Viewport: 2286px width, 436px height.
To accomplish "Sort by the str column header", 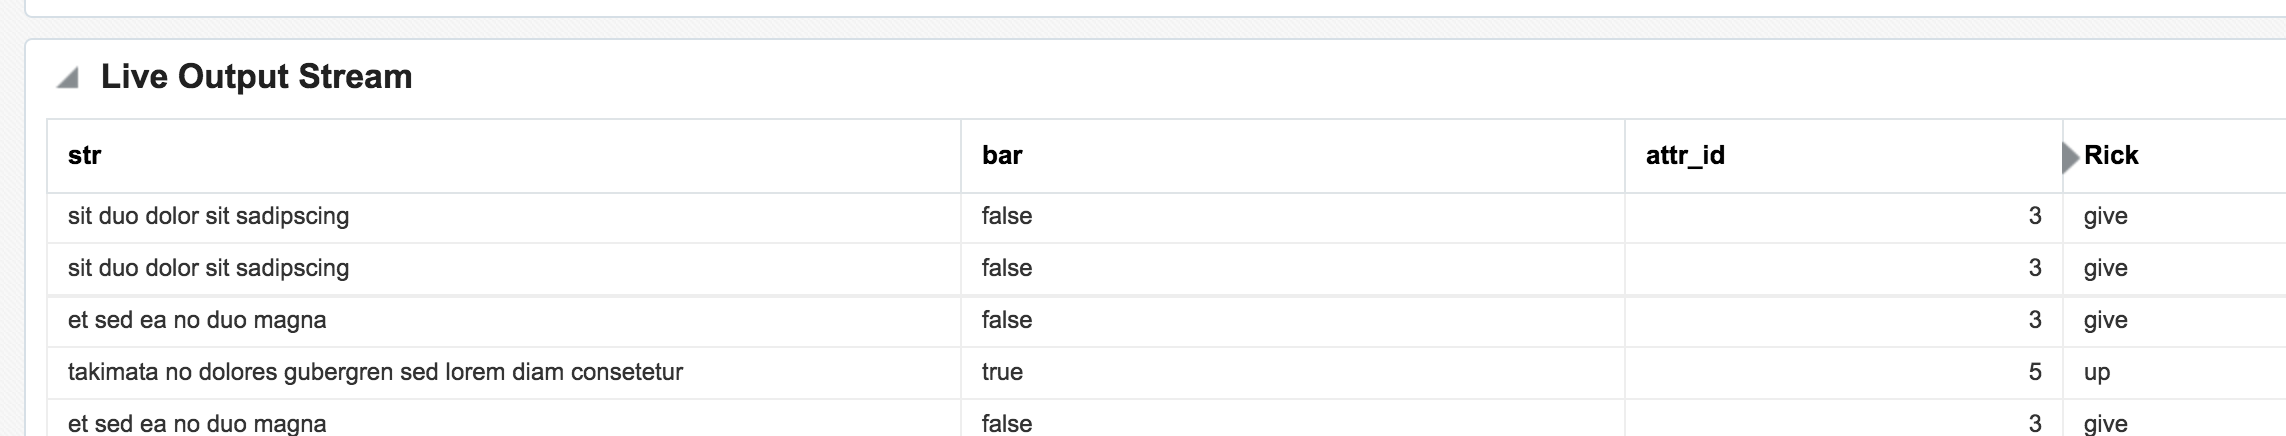I will pos(85,156).
